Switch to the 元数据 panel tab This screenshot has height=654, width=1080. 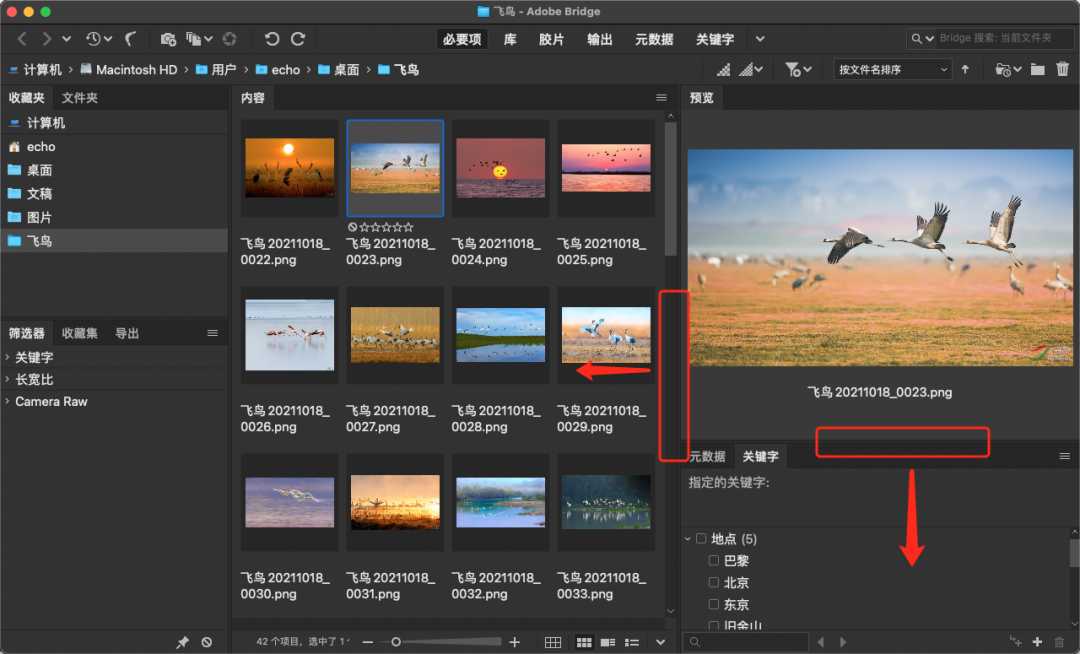coord(707,456)
